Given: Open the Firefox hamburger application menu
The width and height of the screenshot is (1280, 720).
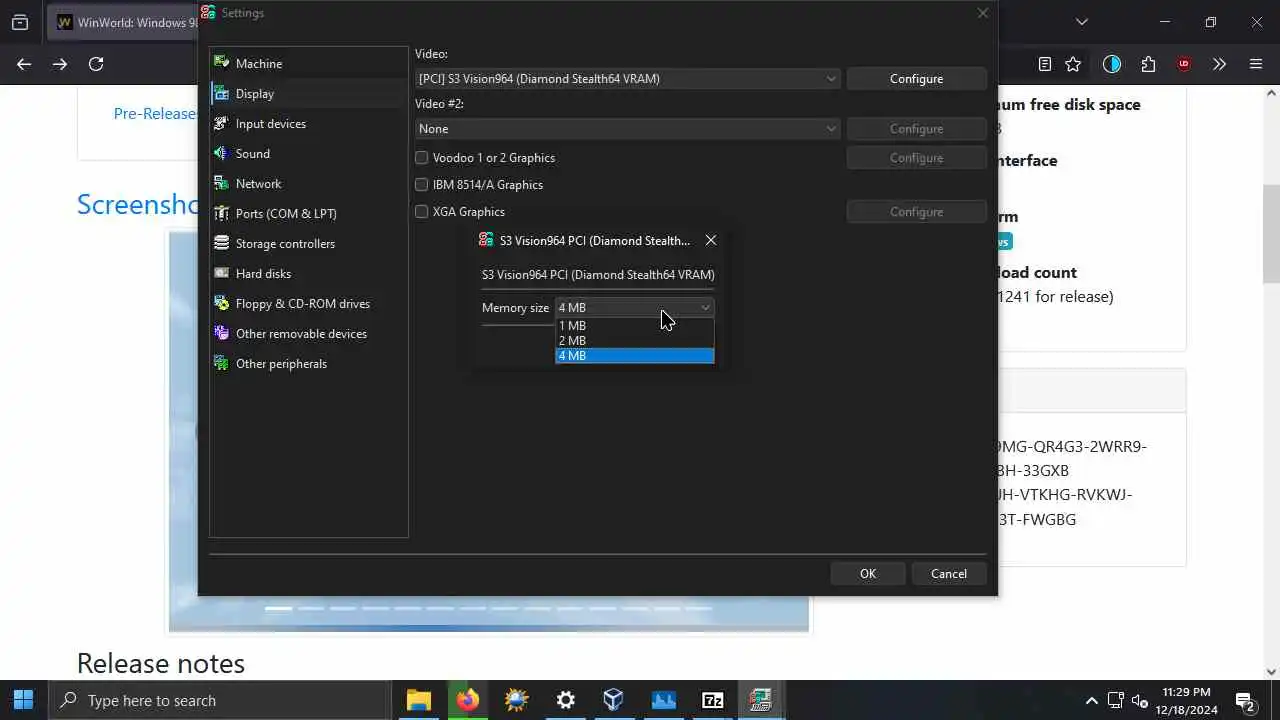Looking at the screenshot, I should 1256,64.
